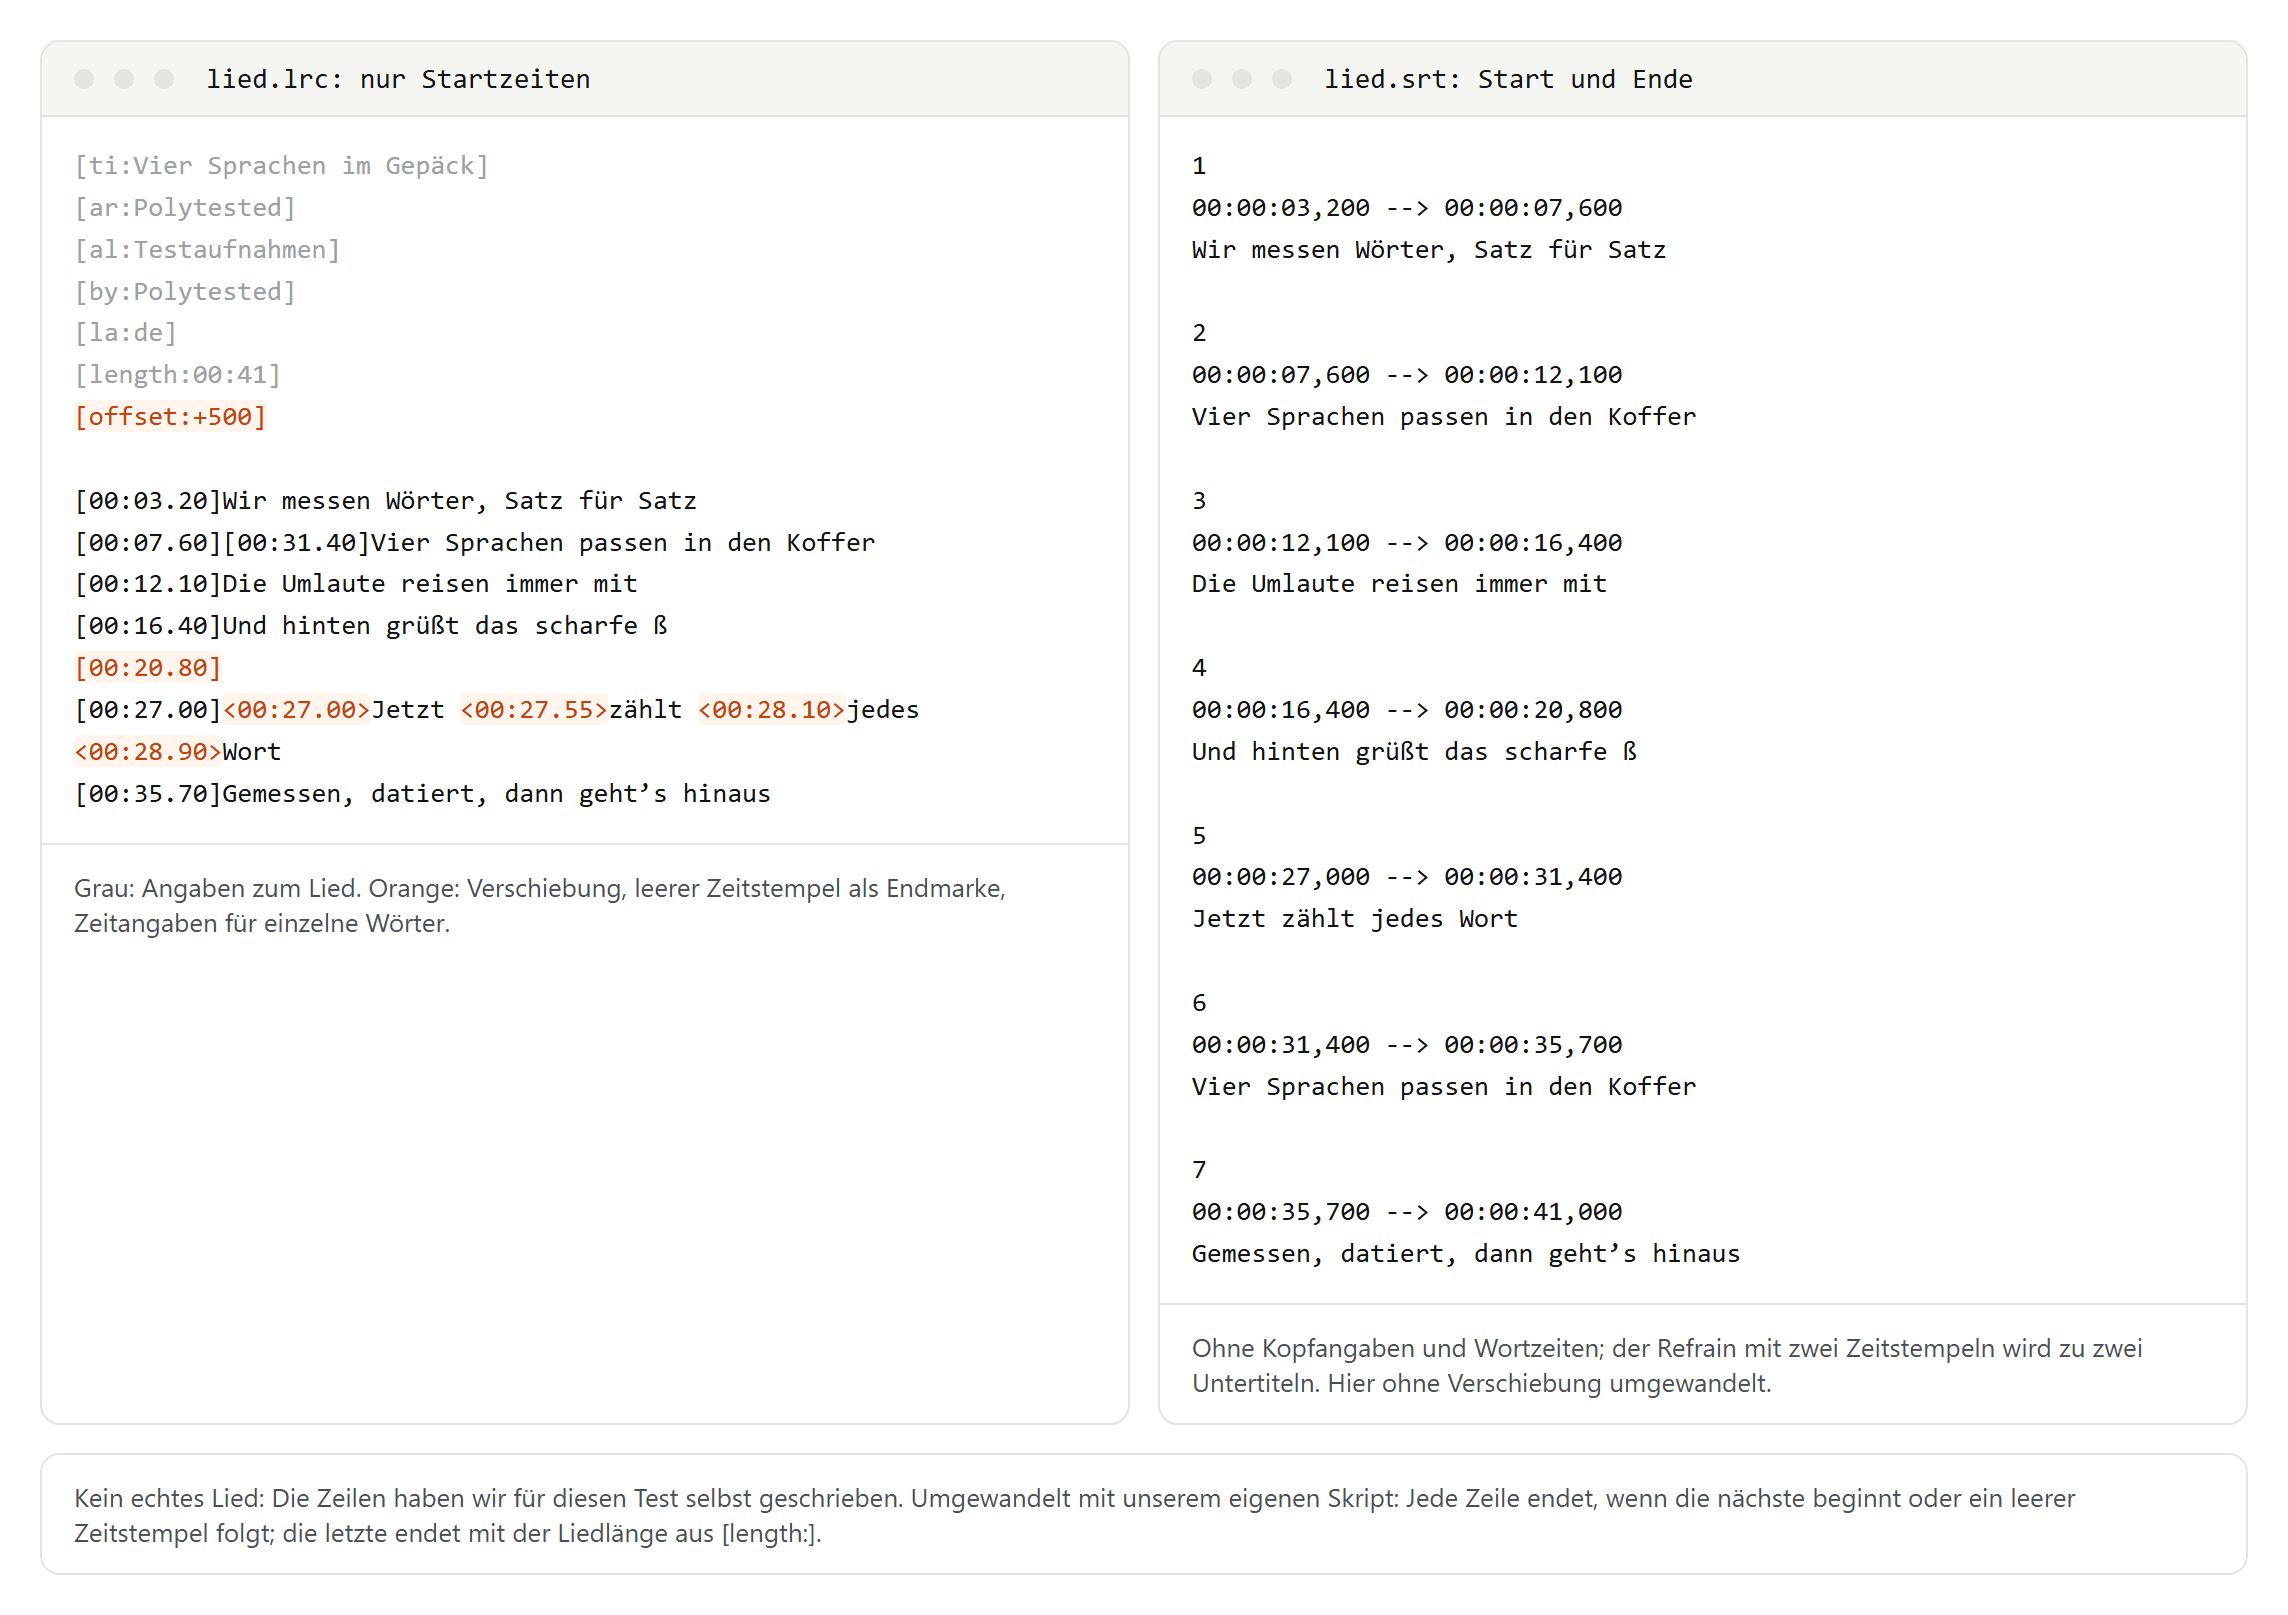Viewport: 2288px width, 1615px height.
Task: Click the '[la:de]' language tag
Action: (x=126, y=333)
